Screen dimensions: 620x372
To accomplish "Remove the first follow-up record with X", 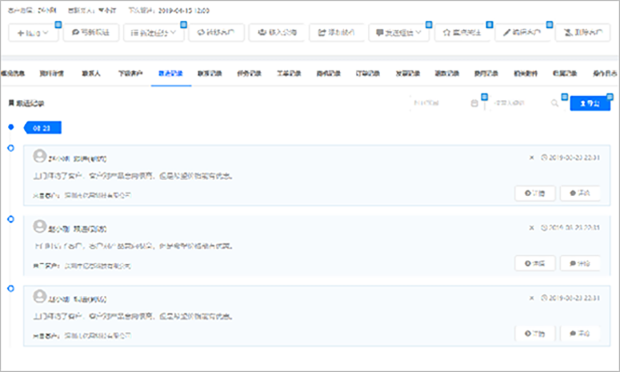I will [531, 157].
